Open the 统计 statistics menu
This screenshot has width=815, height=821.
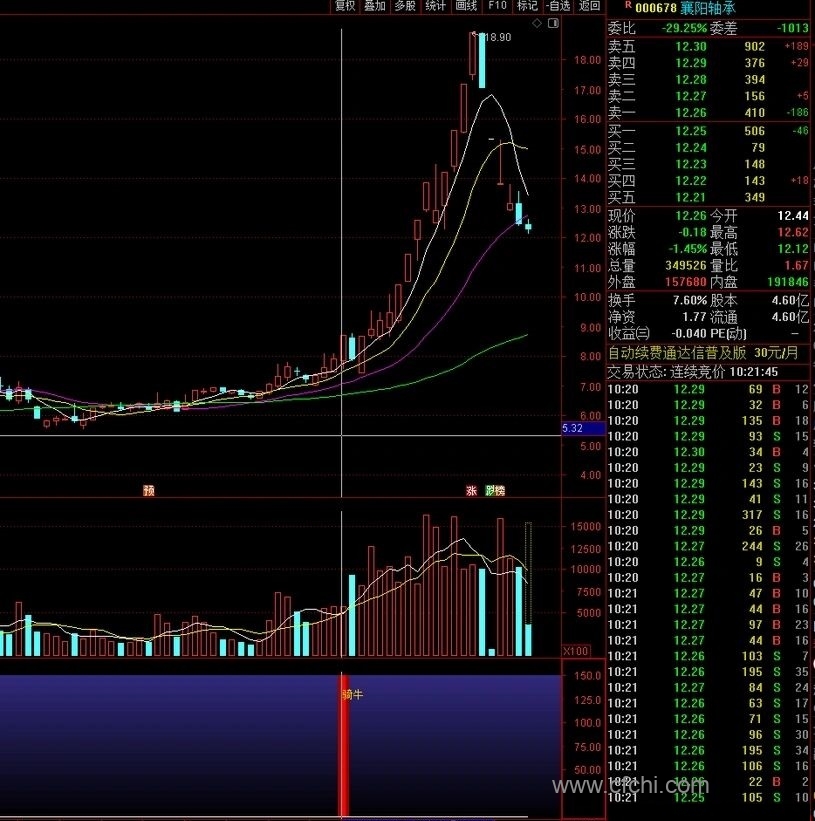(436, 6)
